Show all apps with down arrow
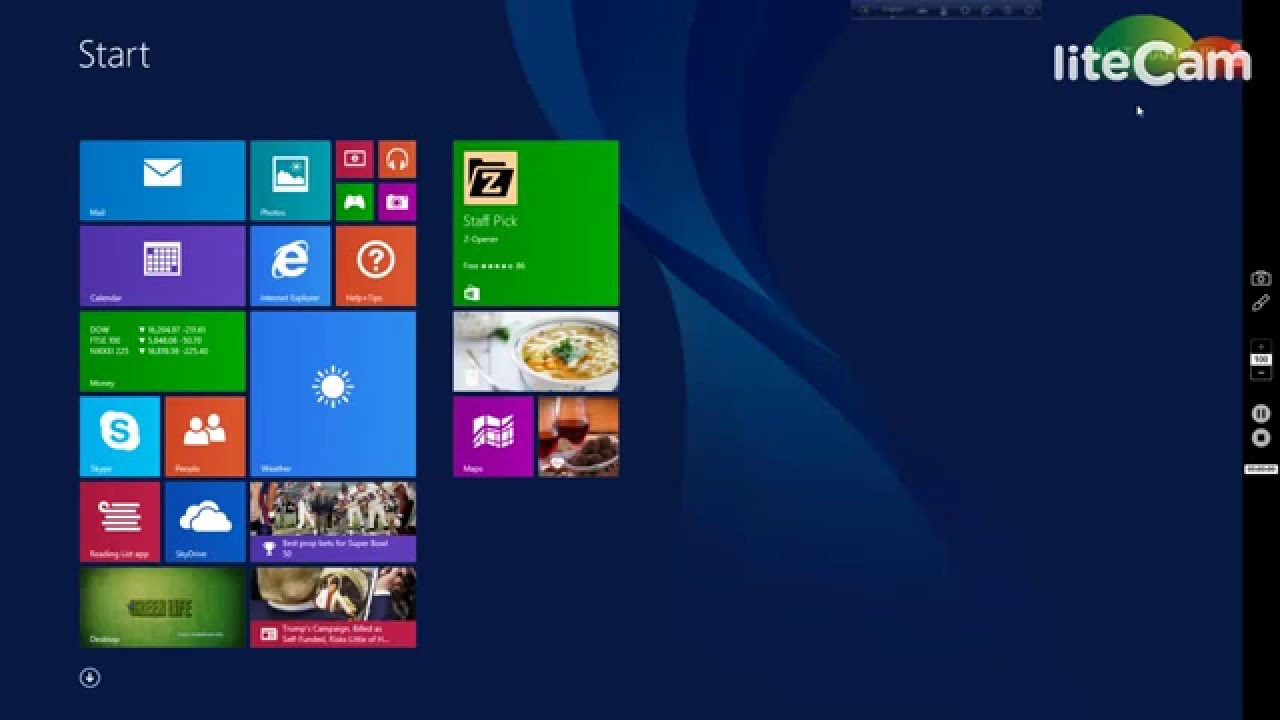 [x=90, y=678]
